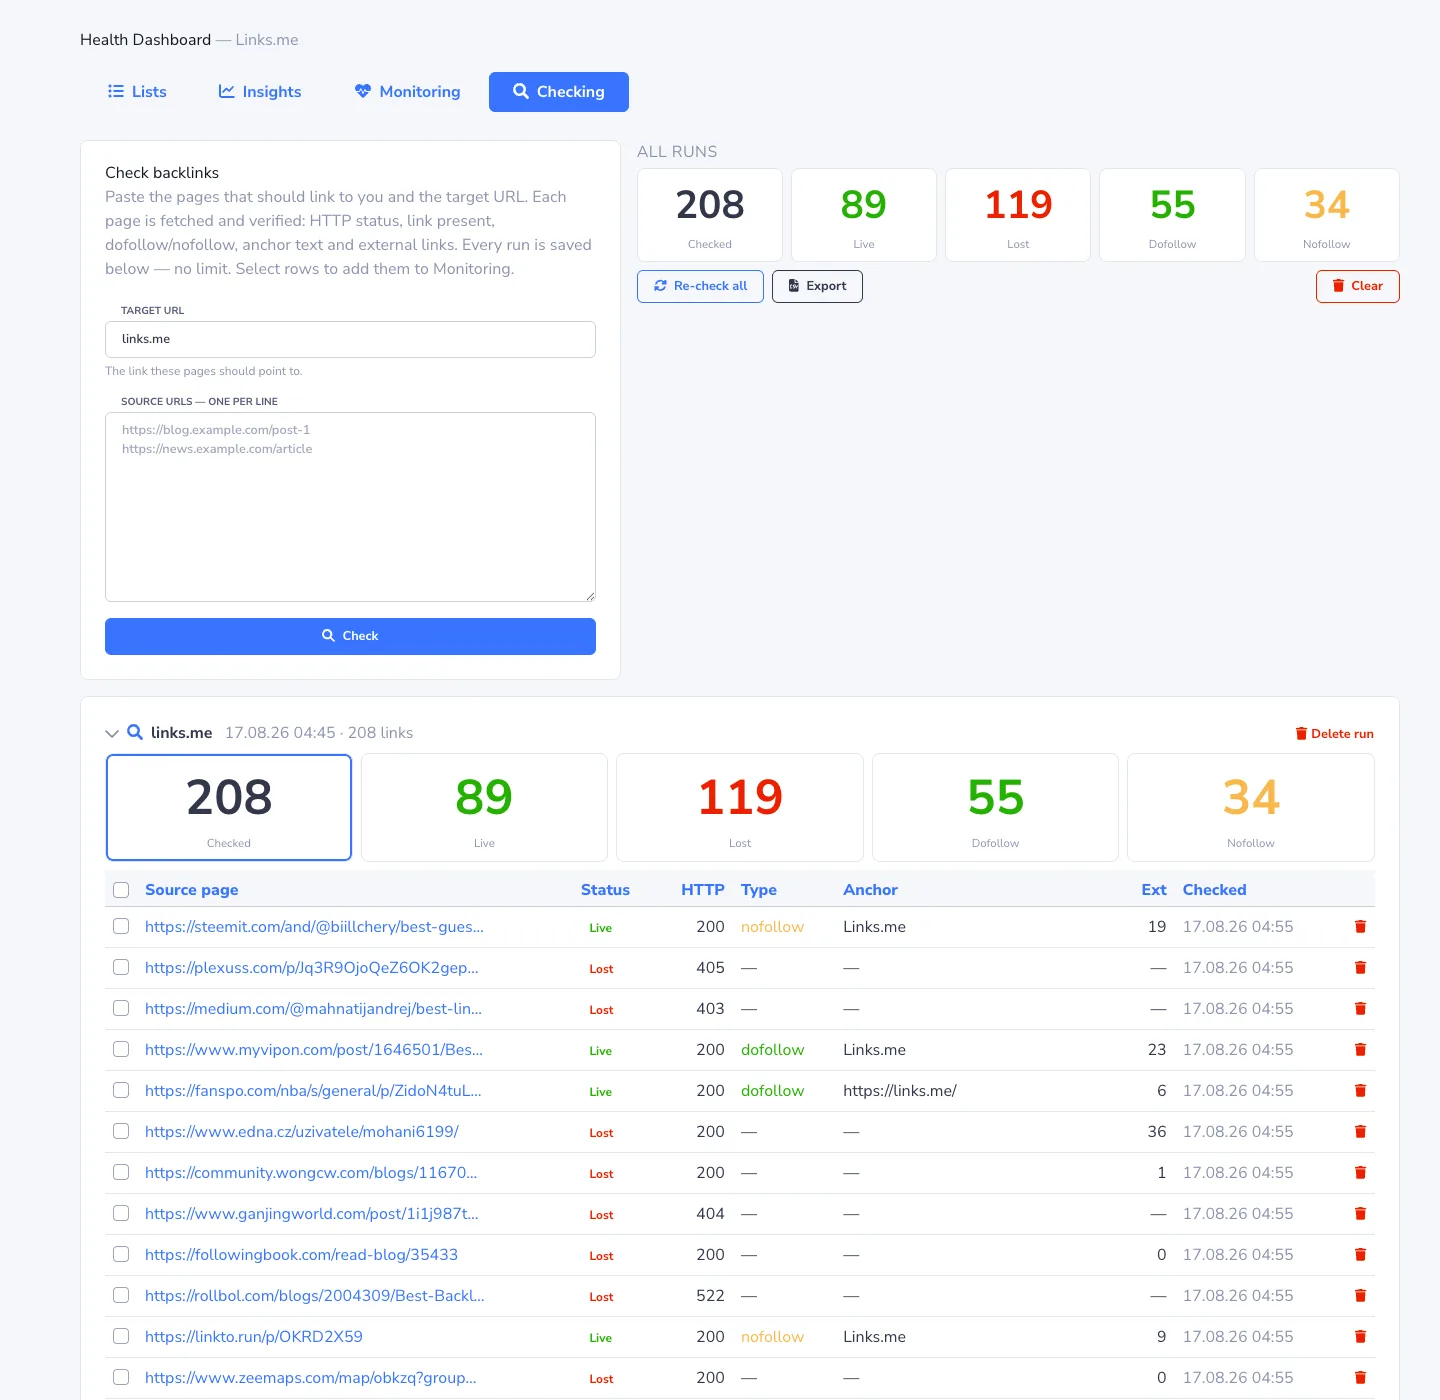This screenshot has height=1400, width=1440.
Task: Sort table by HTTP column header
Action: pos(702,890)
